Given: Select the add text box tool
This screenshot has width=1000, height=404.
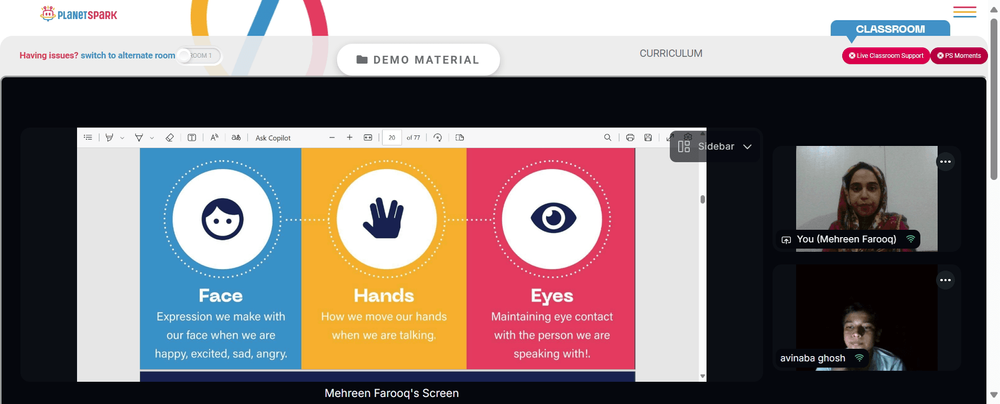Looking at the screenshot, I should 191,137.
